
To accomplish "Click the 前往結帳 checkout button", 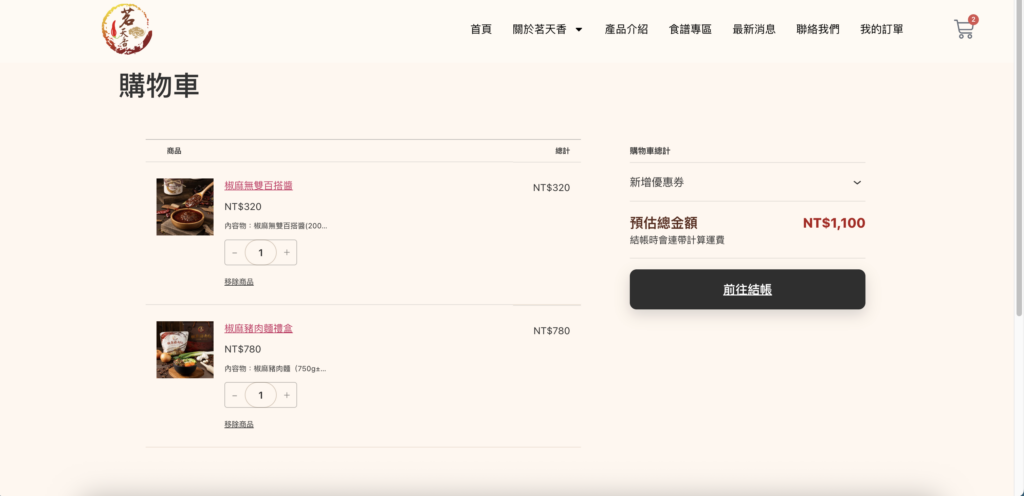I will (747, 289).
